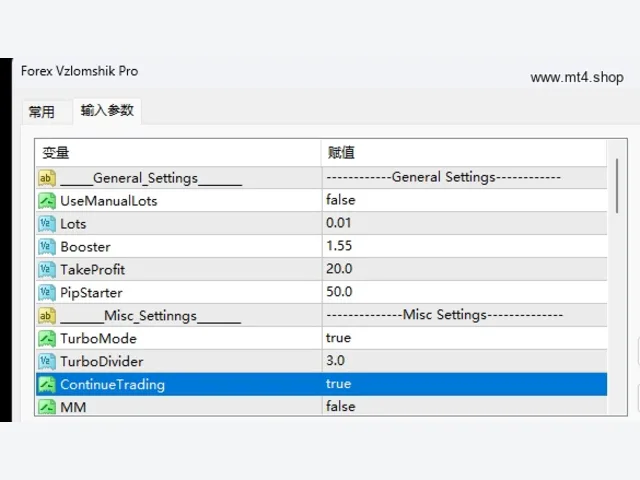640x480 pixels.
Task: Click the boolean icon next to MM
Action: coord(47,407)
